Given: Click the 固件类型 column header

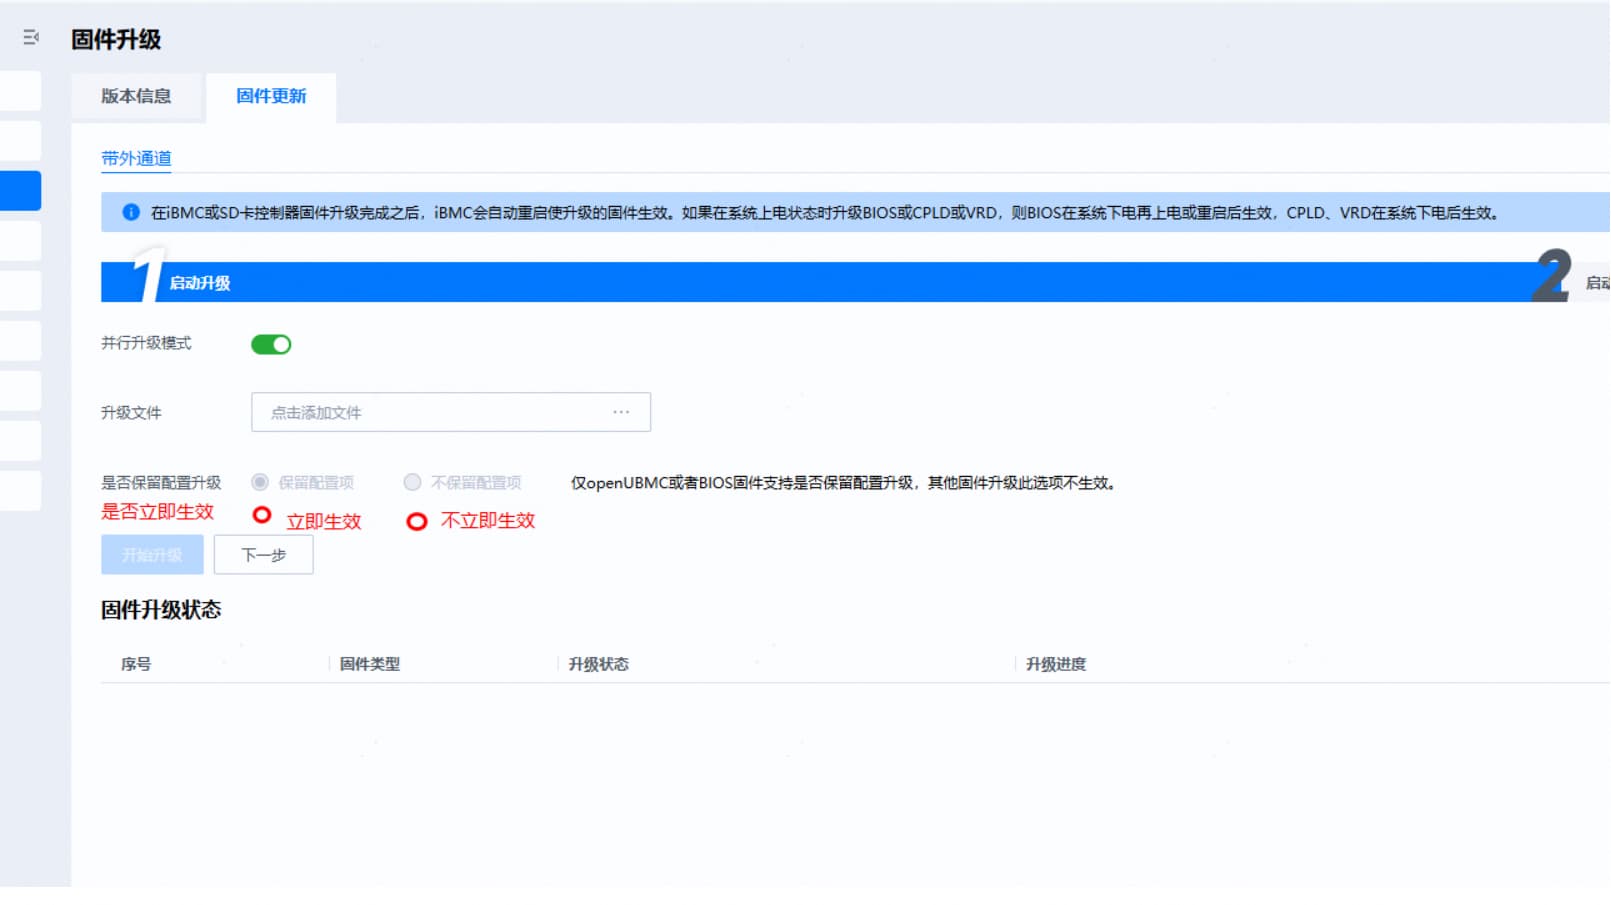Looking at the screenshot, I should click(x=370, y=664).
